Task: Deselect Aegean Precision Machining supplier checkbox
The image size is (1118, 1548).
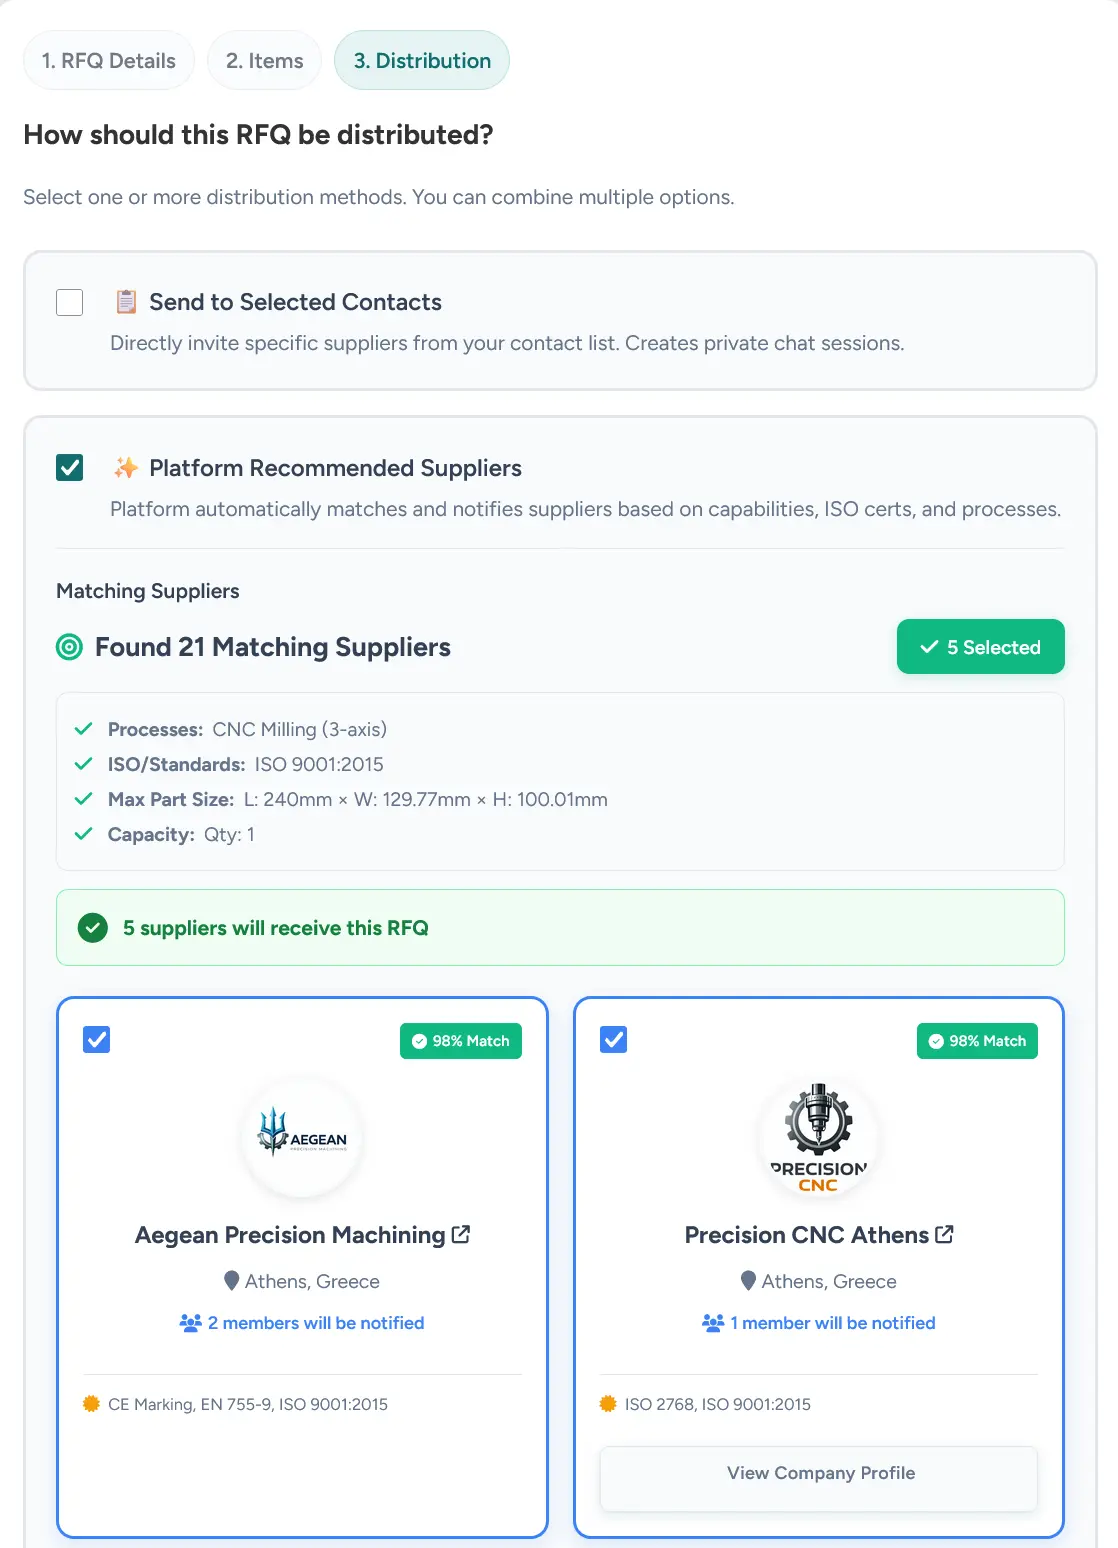Action: point(97,1040)
